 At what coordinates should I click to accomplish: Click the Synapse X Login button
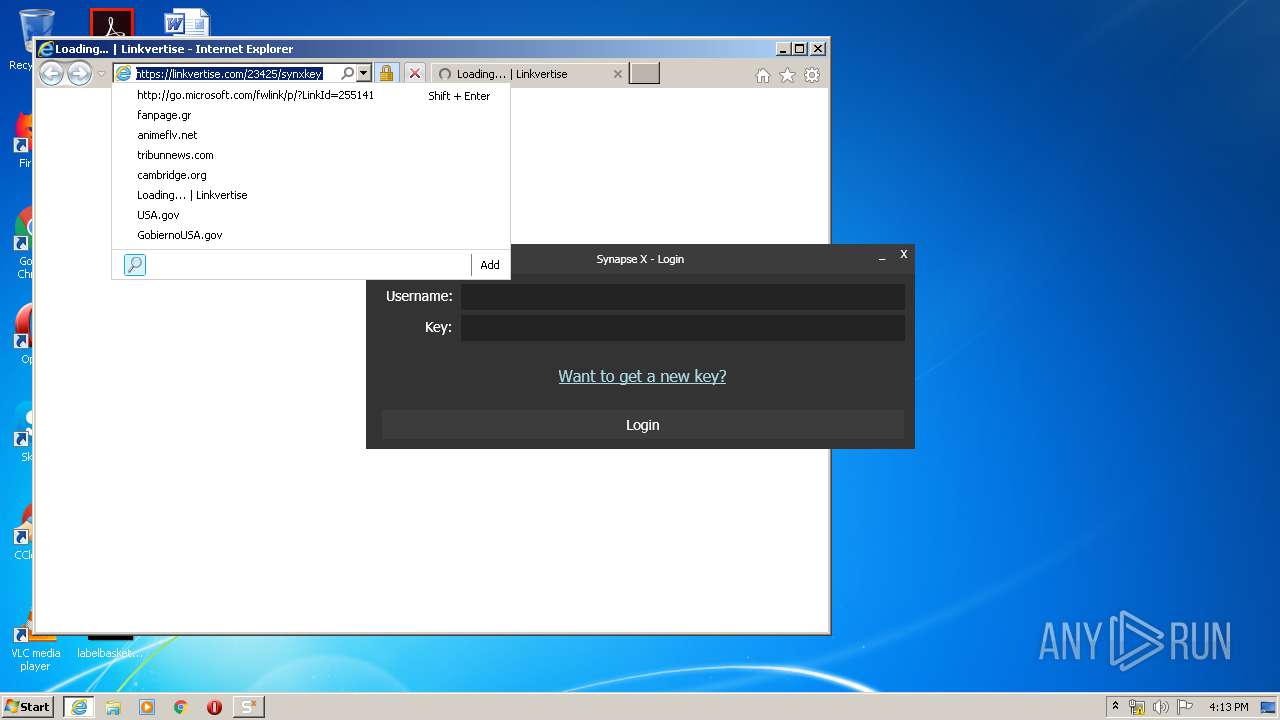coord(643,425)
